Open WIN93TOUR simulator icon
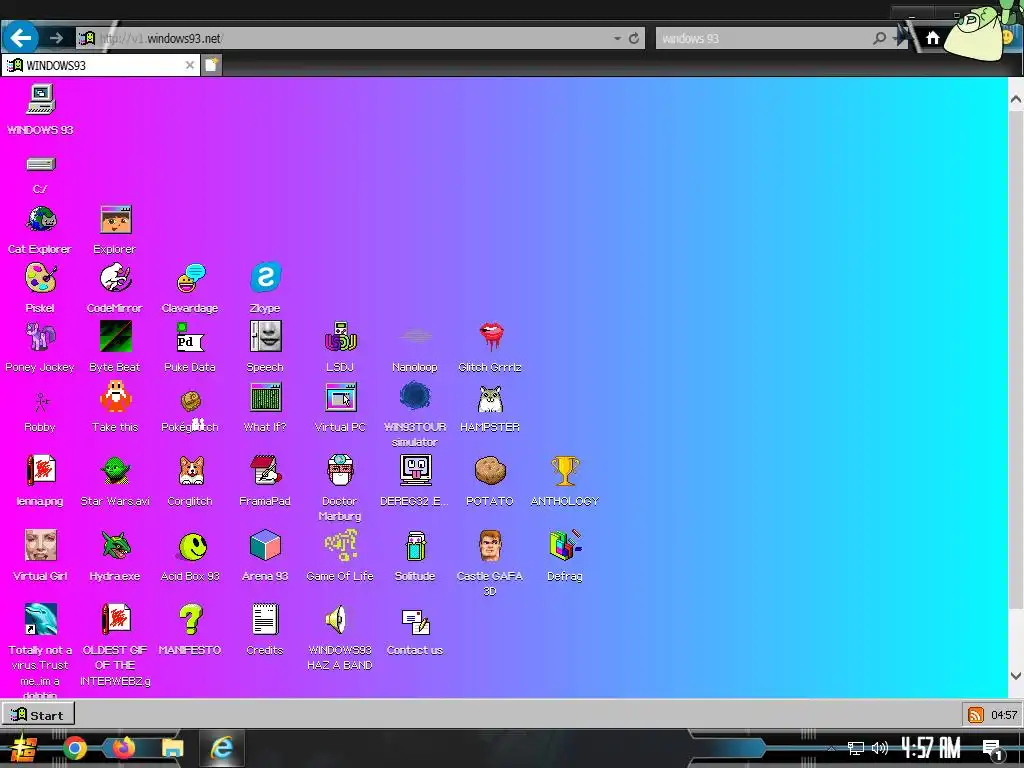Screen dimensions: 1024x768 (415, 396)
